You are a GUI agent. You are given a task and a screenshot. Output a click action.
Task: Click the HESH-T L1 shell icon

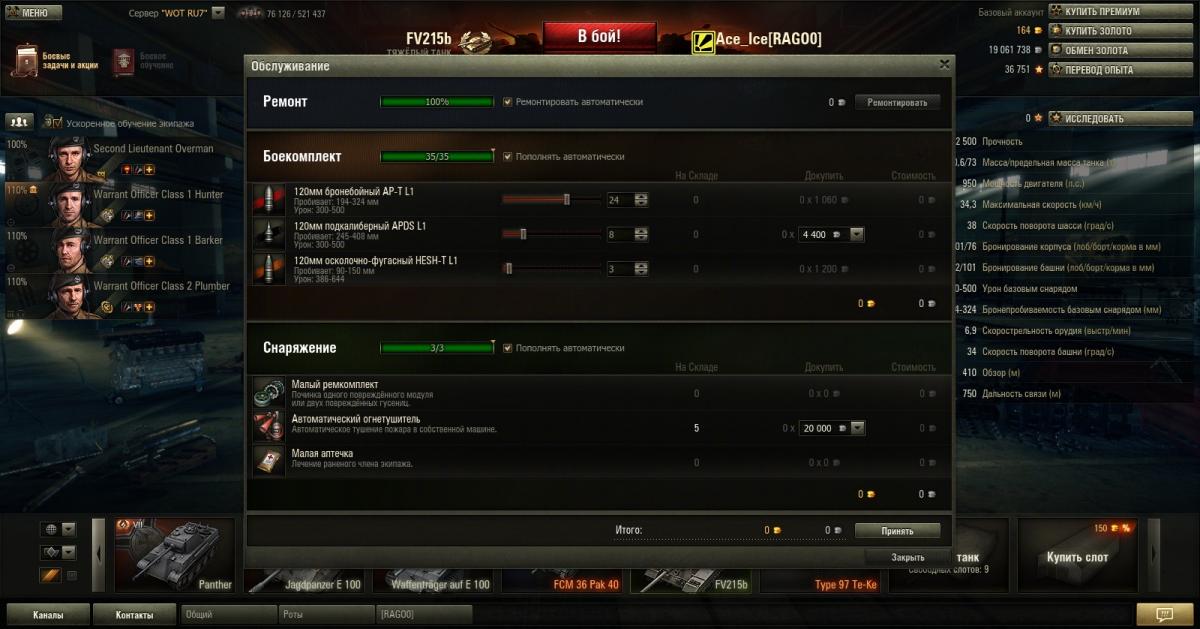[x=269, y=269]
